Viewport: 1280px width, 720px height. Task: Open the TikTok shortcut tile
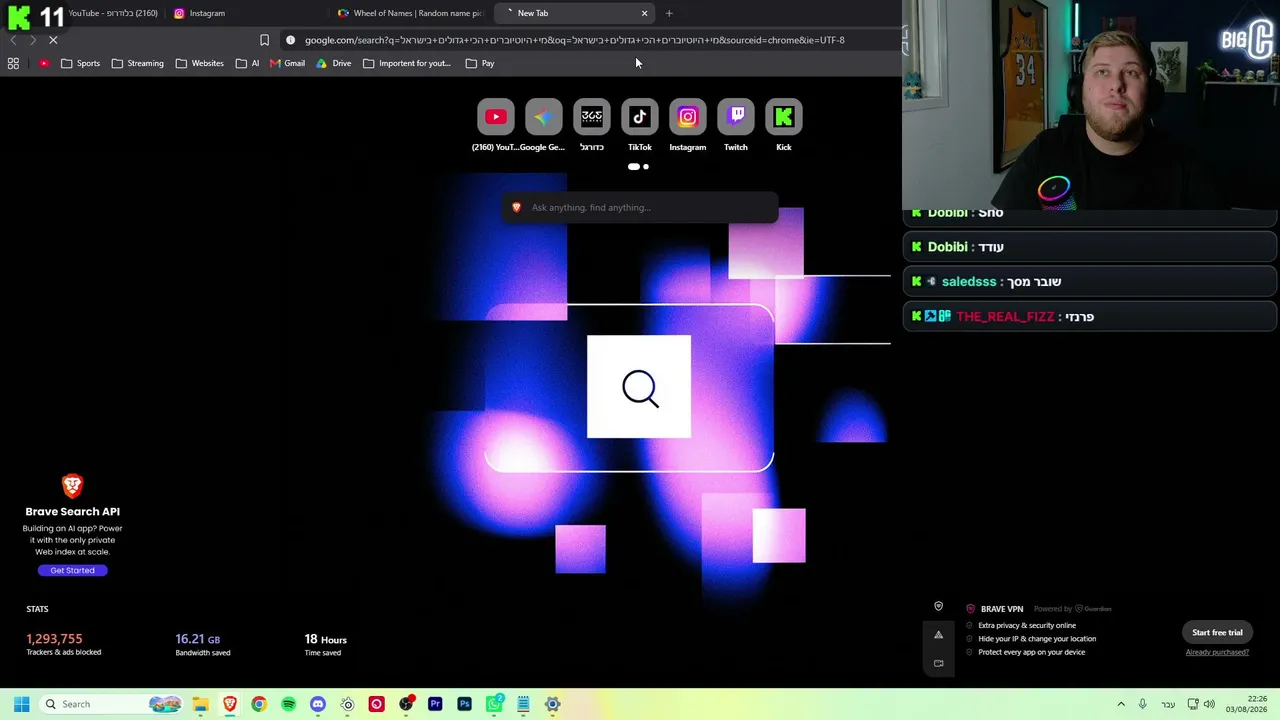click(x=640, y=117)
